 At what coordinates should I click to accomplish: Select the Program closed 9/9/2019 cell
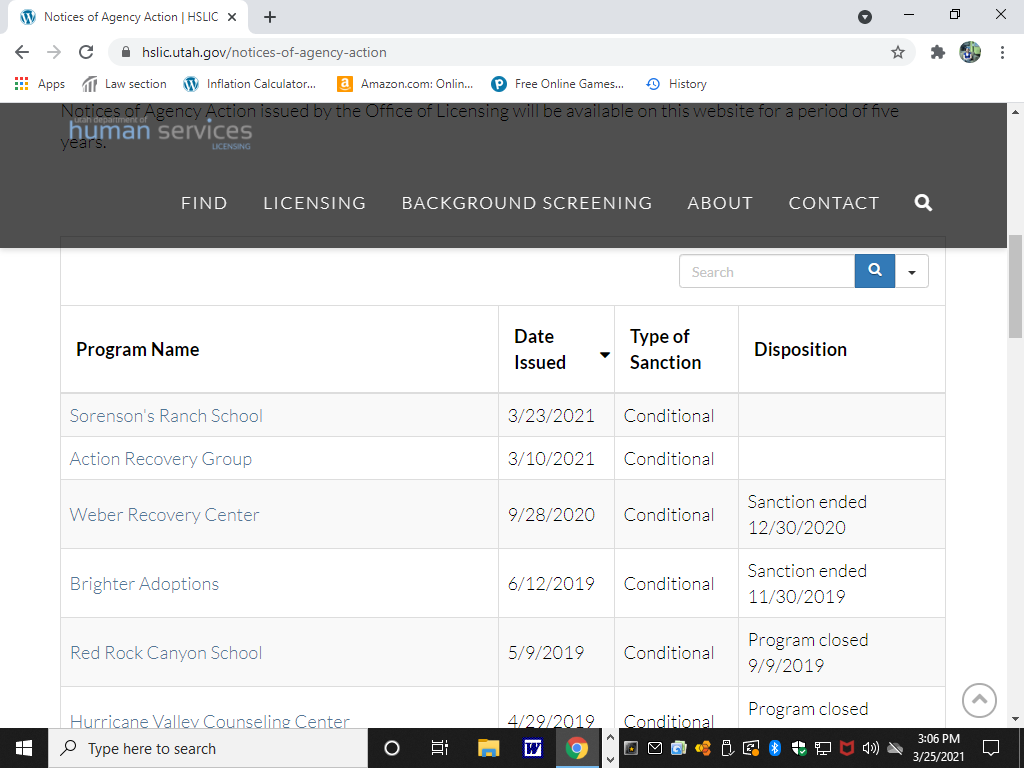(x=841, y=652)
